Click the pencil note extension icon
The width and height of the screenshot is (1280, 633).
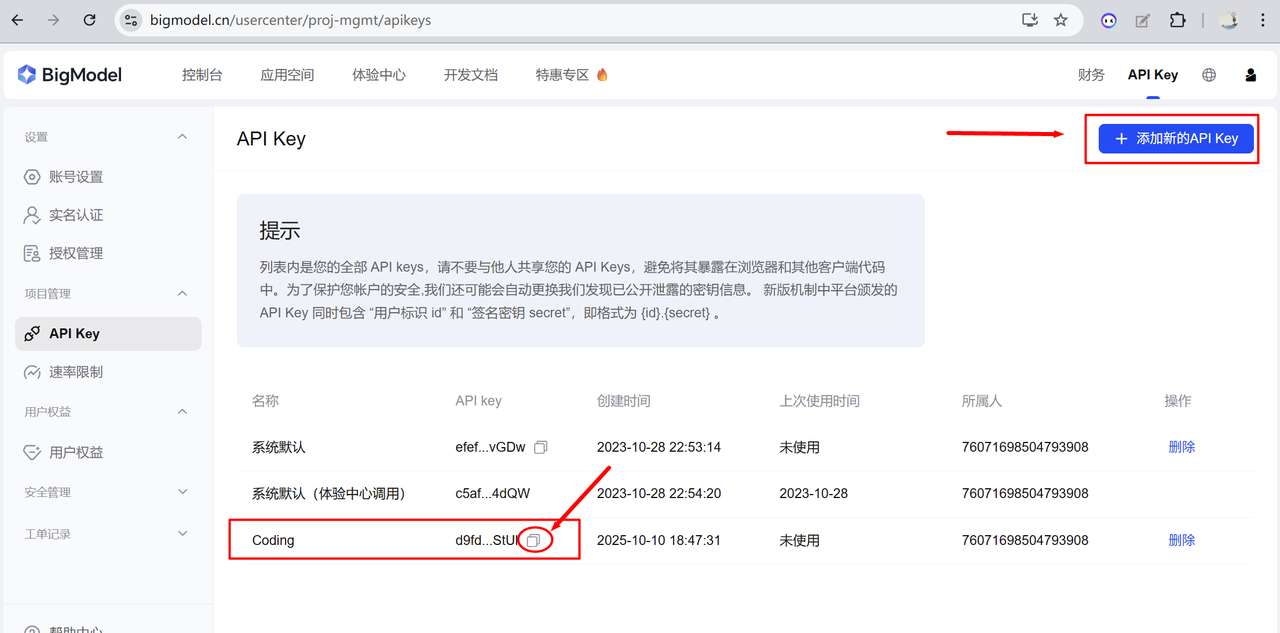click(x=1142, y=20)
